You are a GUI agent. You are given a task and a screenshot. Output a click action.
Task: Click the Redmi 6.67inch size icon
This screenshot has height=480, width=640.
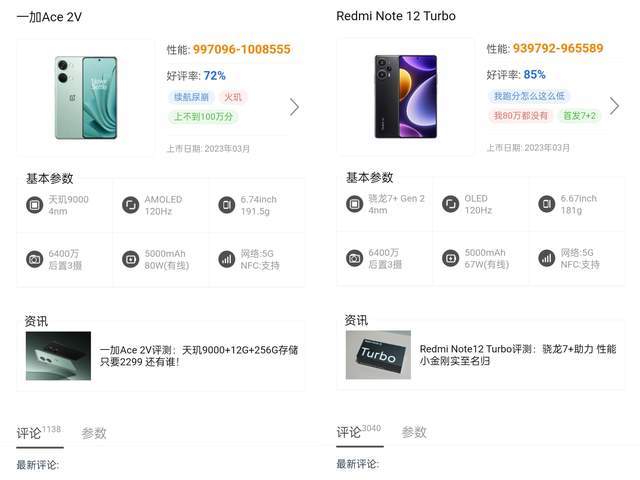coord(547,204)
